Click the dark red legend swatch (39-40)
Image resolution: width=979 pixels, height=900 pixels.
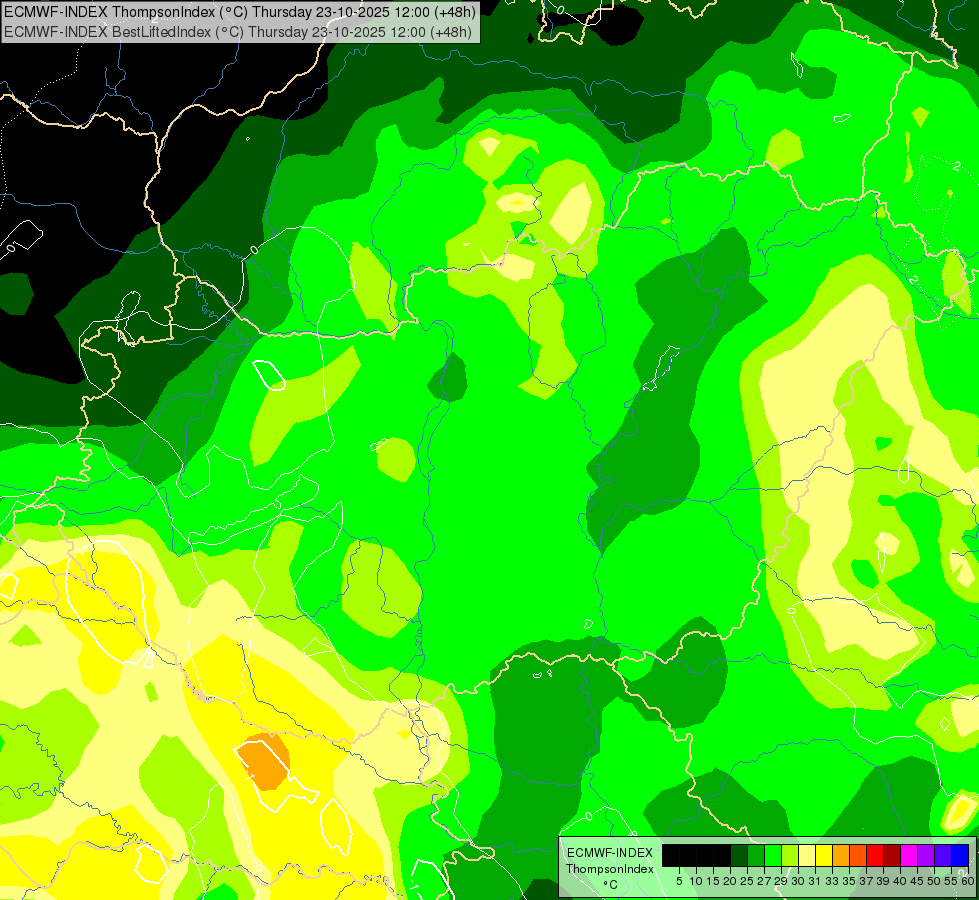click(x=892, y=855)
